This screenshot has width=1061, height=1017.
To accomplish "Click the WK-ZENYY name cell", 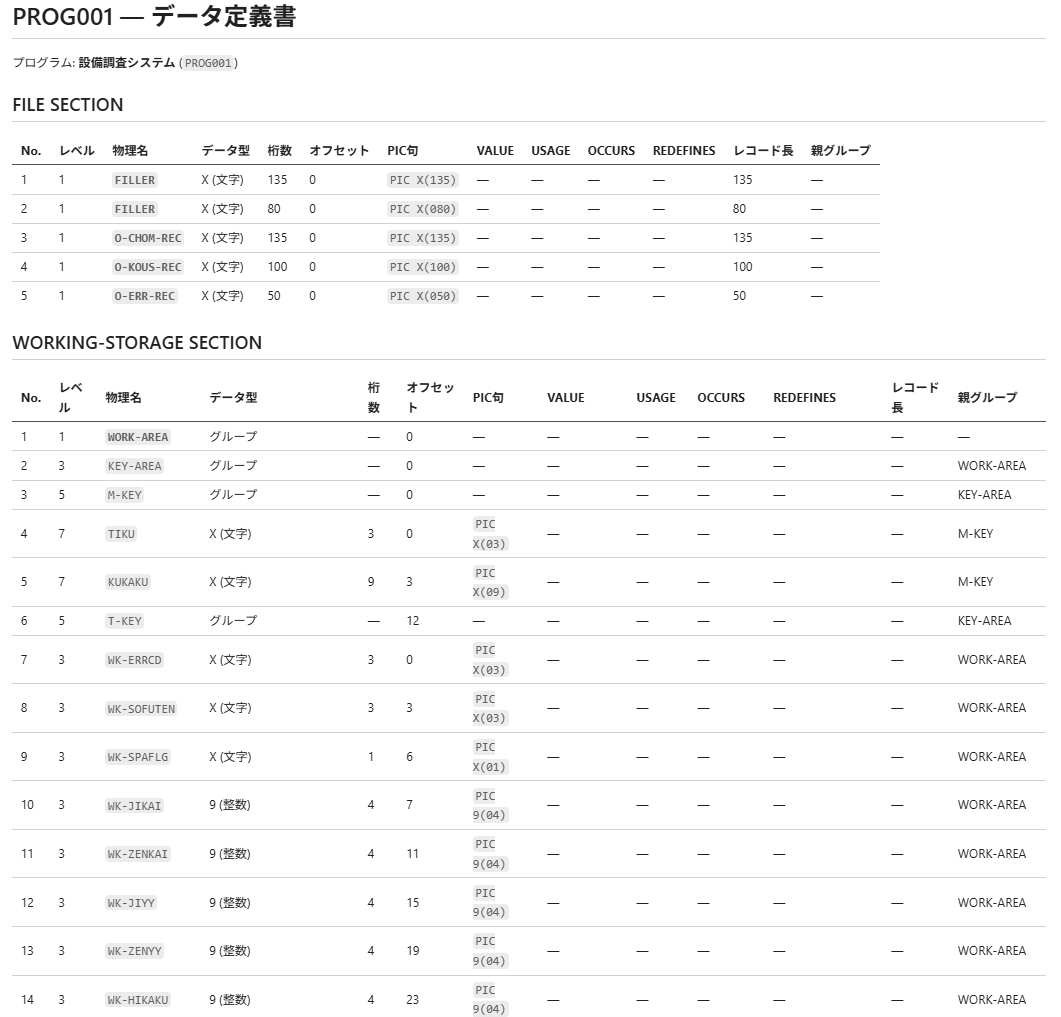I will (135, 951).
